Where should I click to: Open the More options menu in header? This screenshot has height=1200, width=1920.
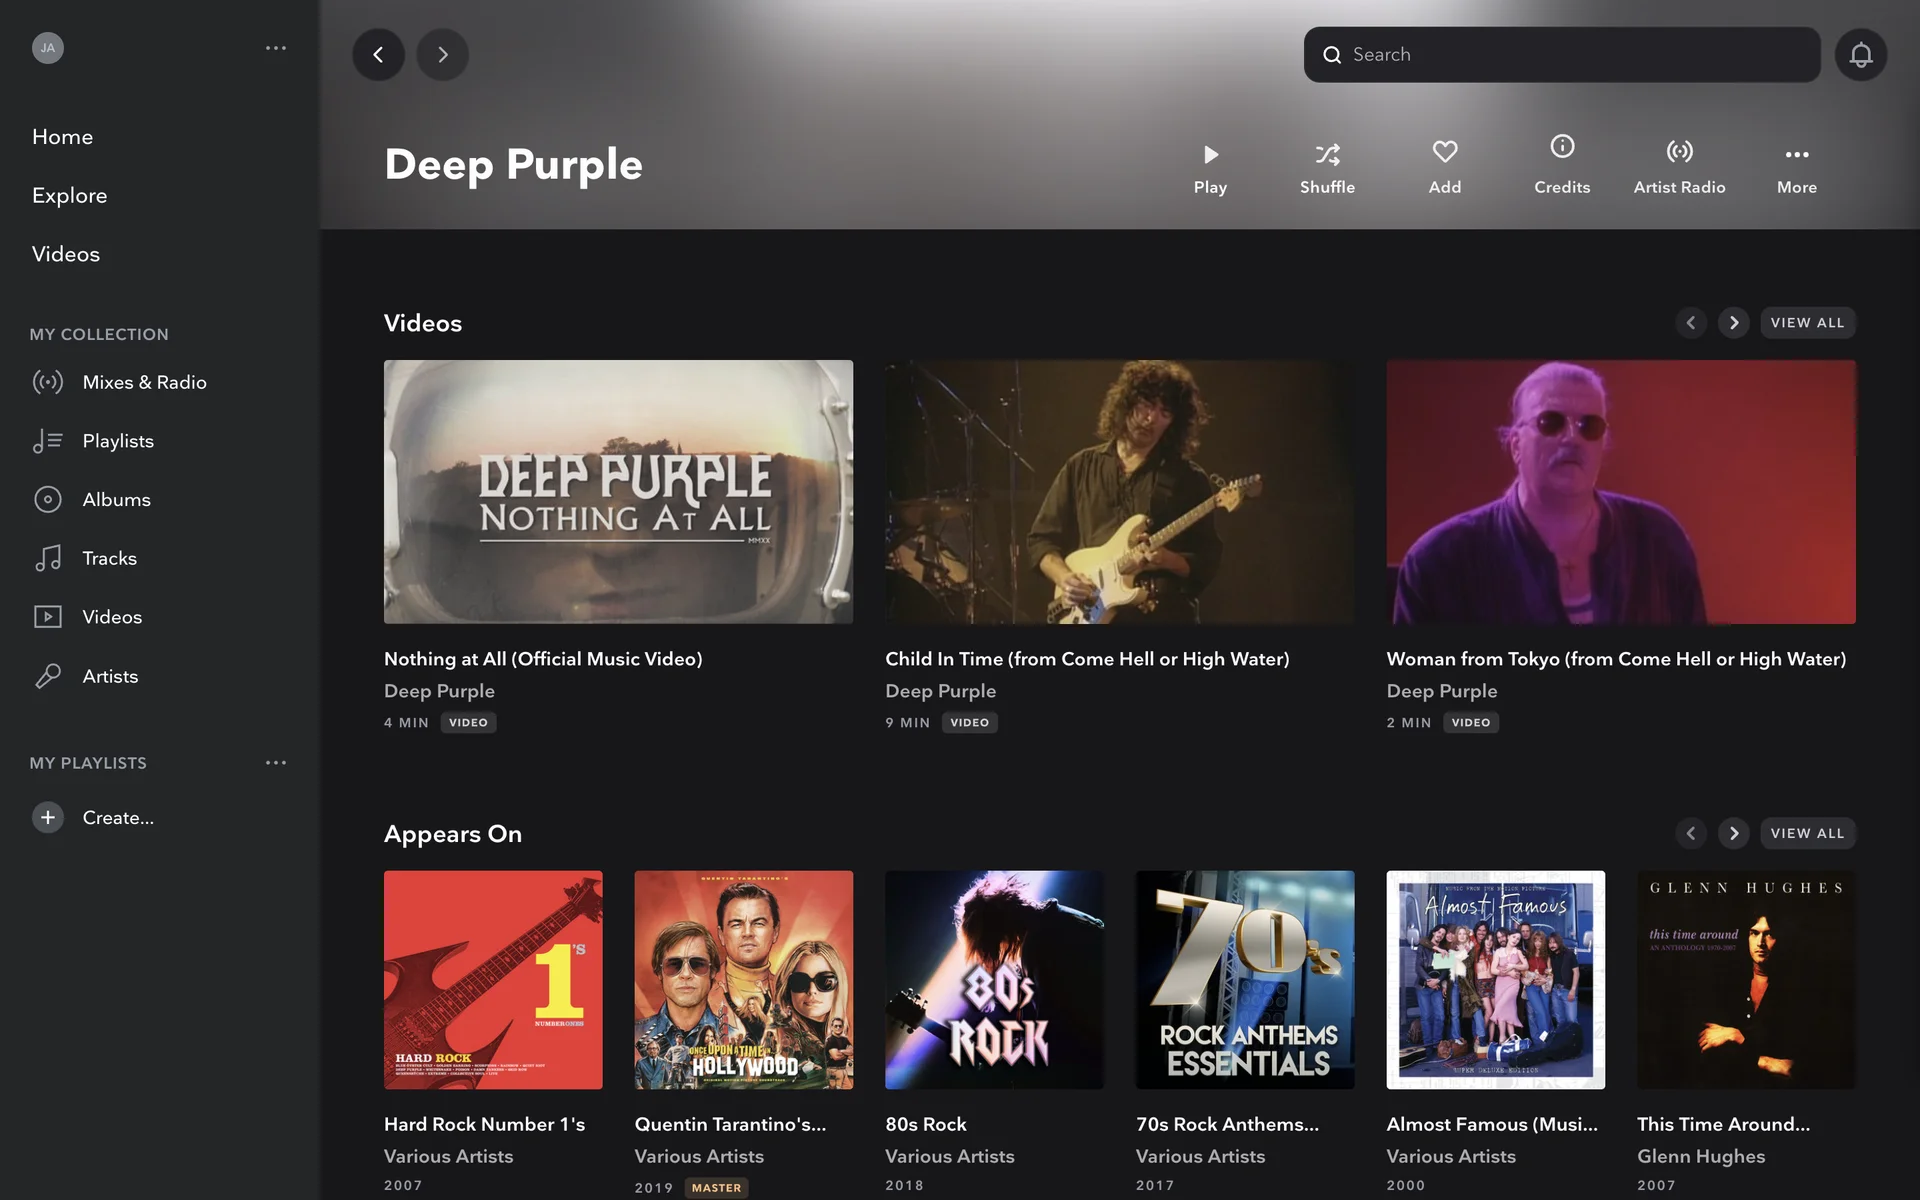click(x=1796, y=155)
